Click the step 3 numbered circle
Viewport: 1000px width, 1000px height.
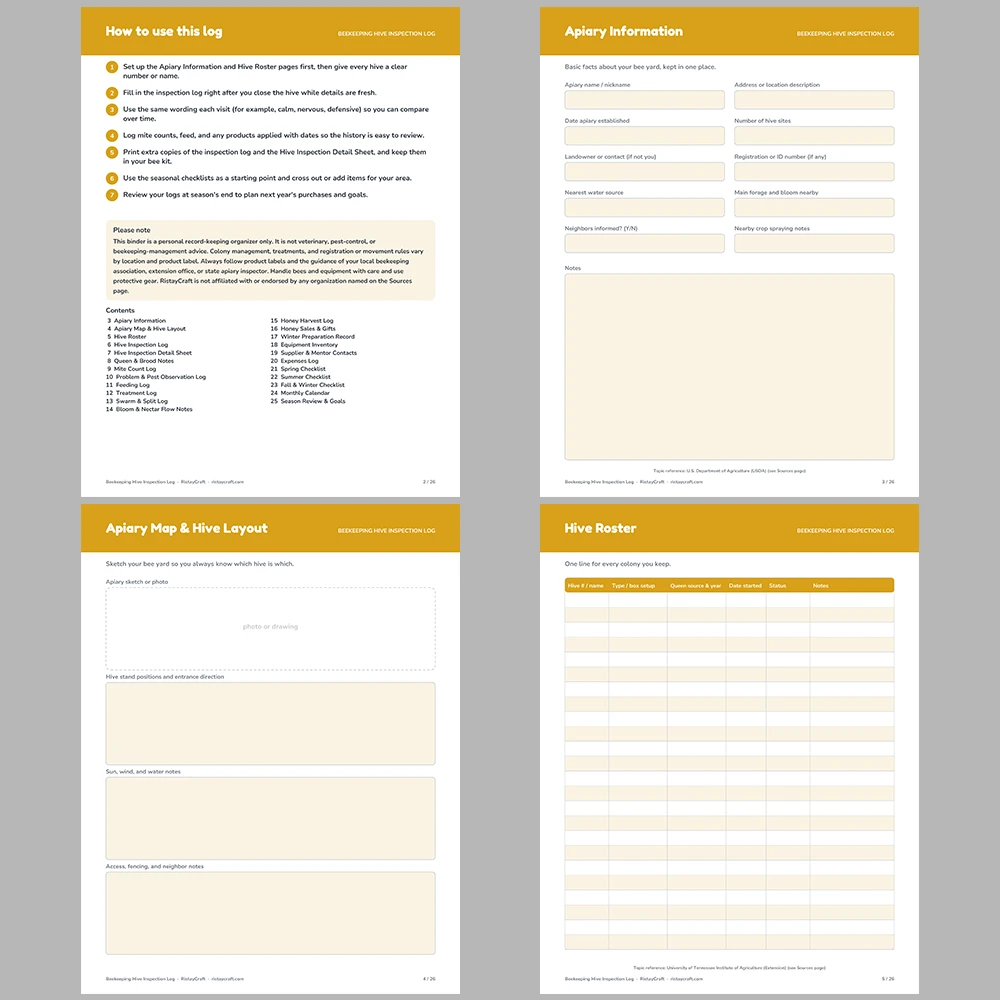(x=112, y=110)
